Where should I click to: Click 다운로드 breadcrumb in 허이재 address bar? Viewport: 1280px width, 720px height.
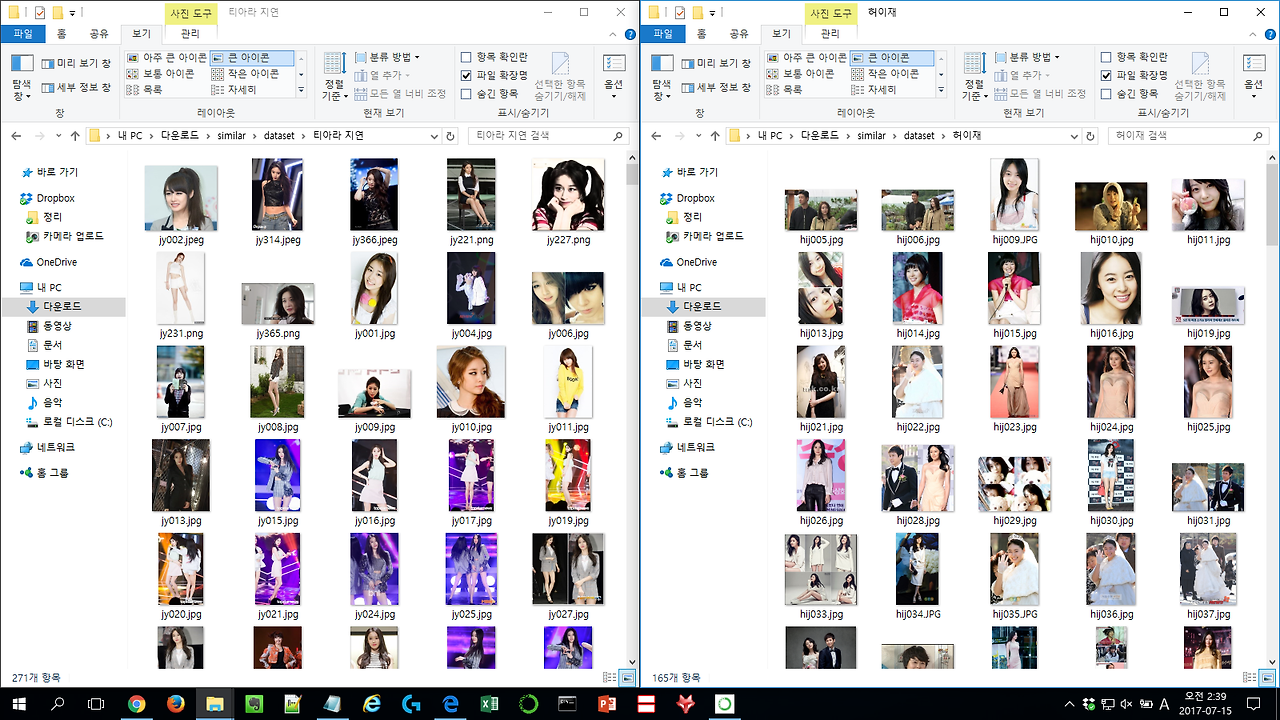818,136
